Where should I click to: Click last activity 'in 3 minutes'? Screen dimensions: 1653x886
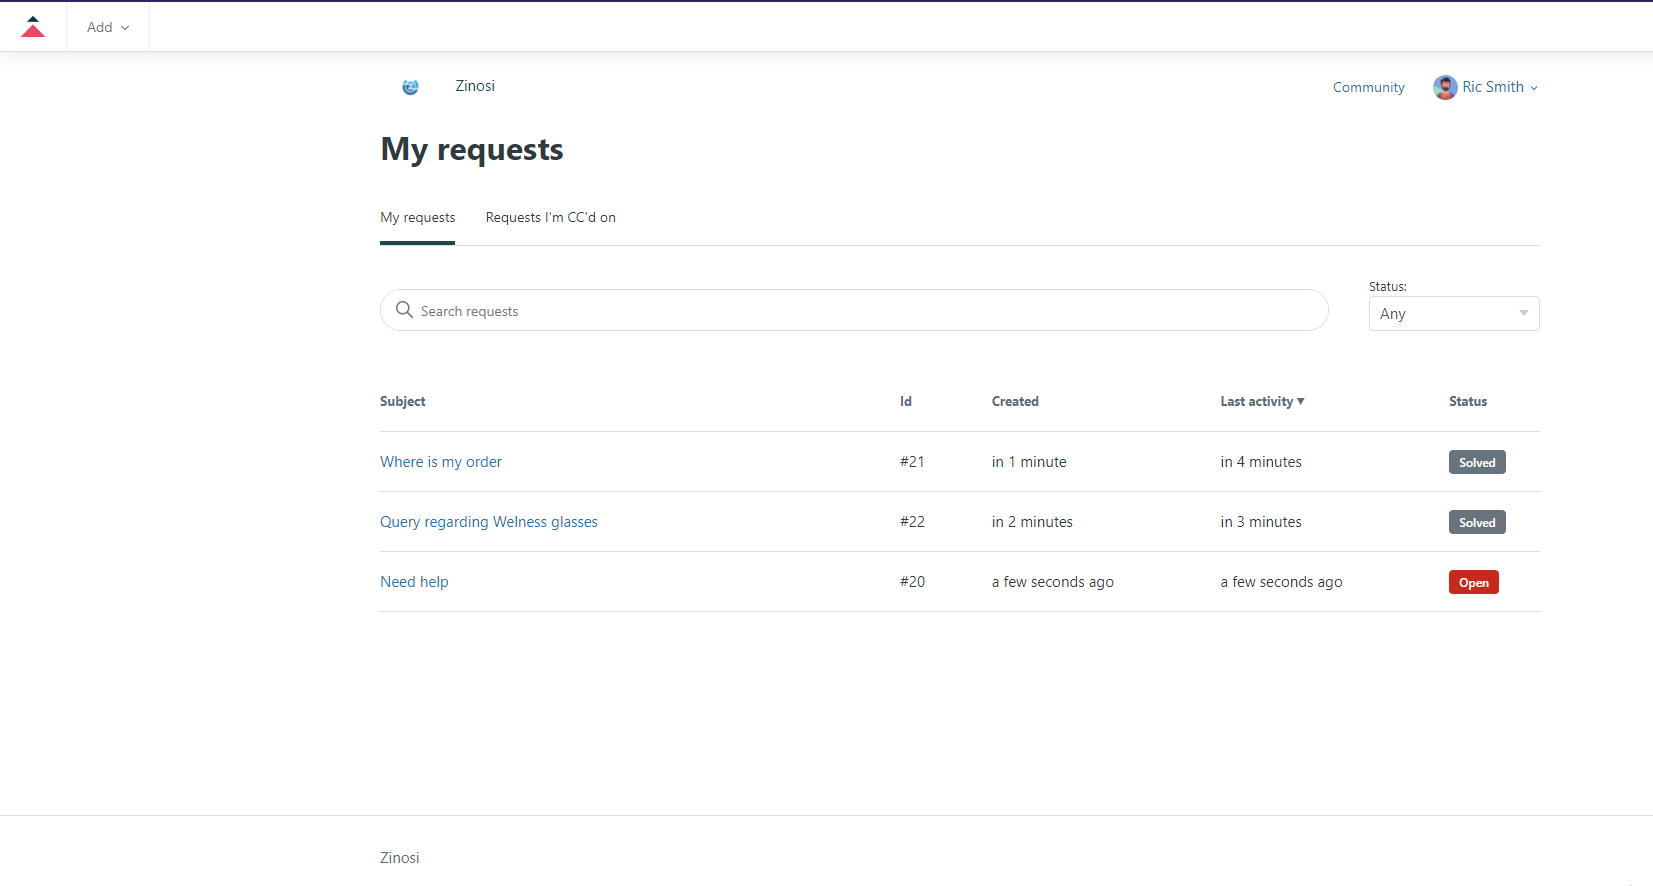coord(1261,522)
